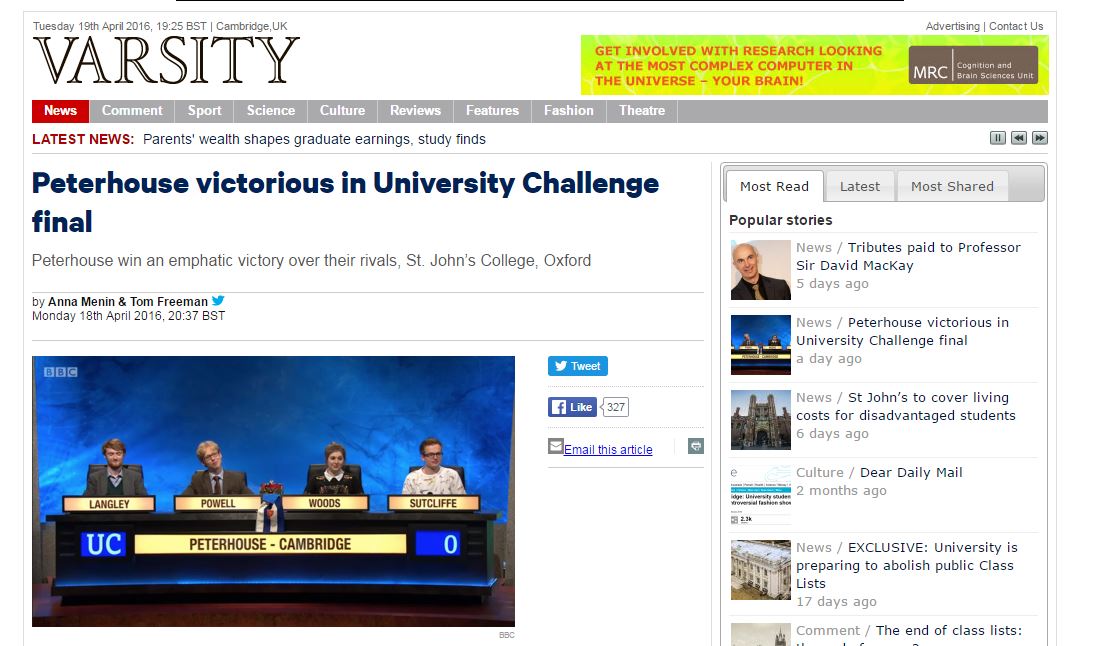The image size is (1096, 646).
Task: Click the date 'Monday 18th April 2016, 20:37 BST'
Action: (x=129, y=316)
